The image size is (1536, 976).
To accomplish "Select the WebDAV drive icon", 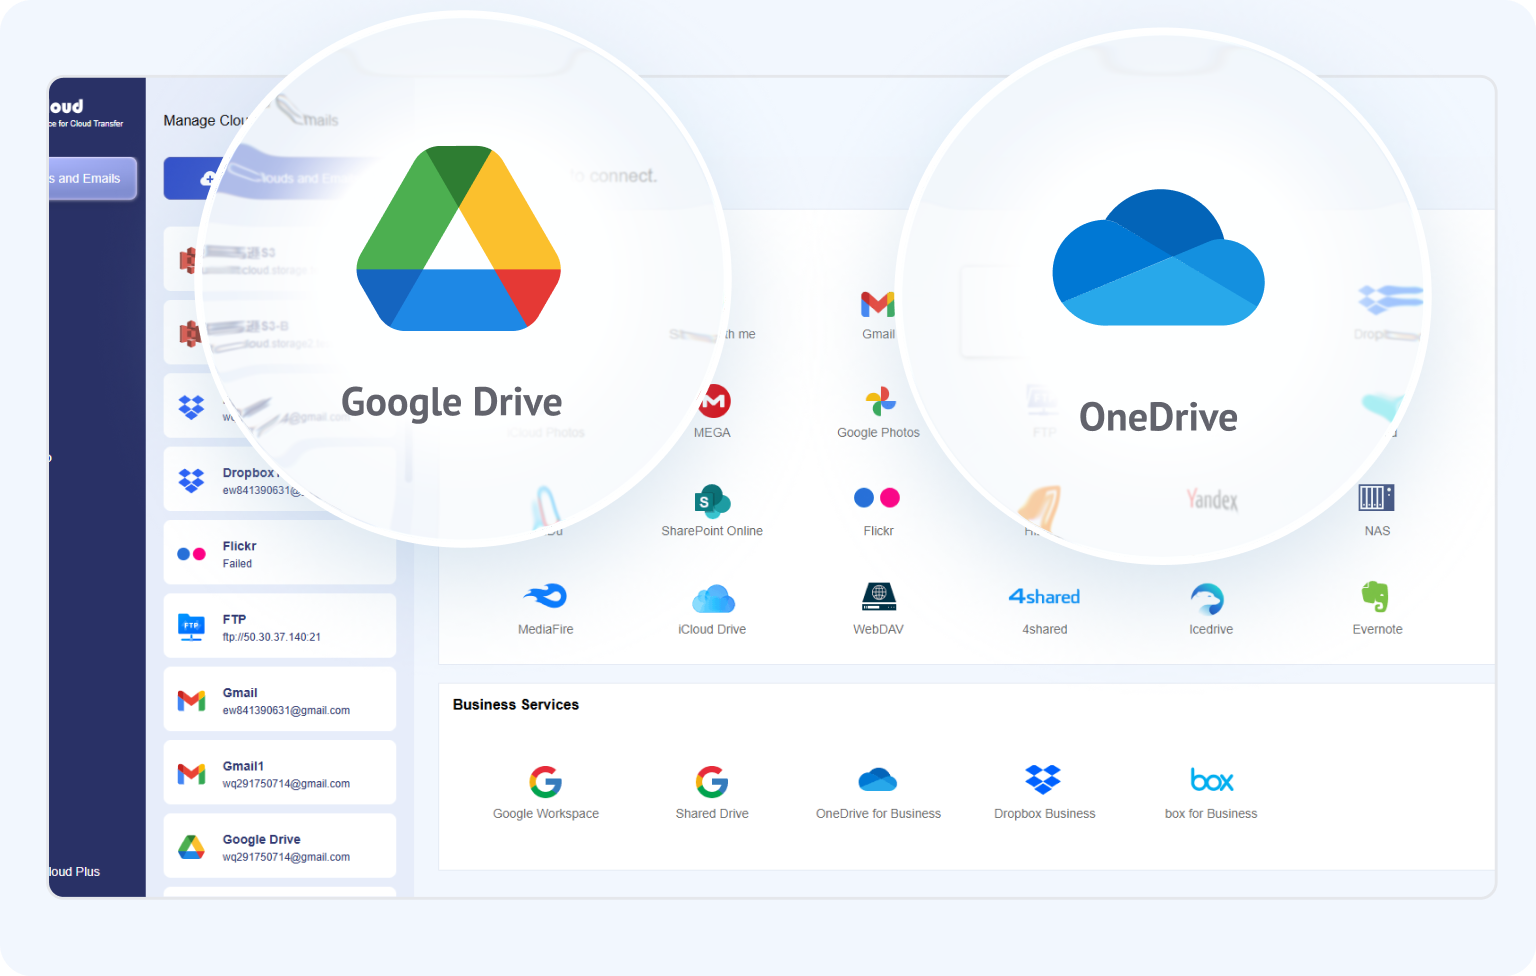I will (x=879, y=596).
